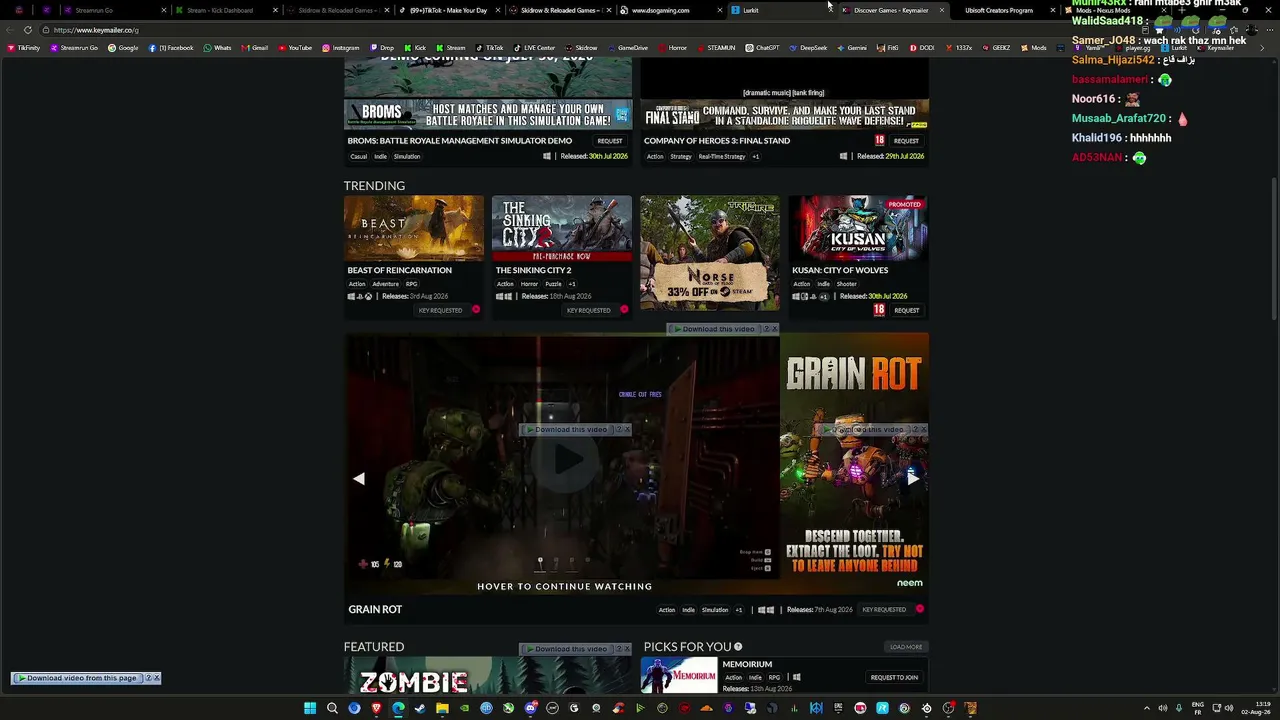Click Load More in Picks For You
Screen dimensions: 1280x720
(906, 647)
